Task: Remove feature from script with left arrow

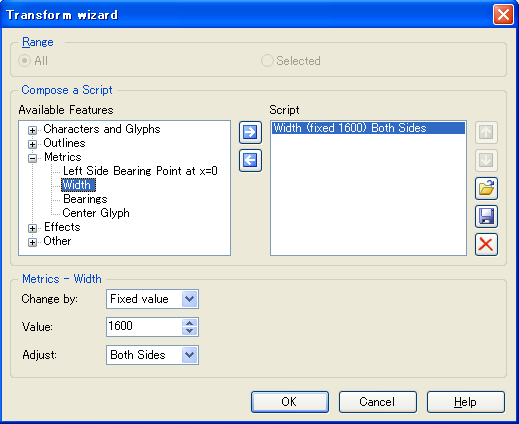Action: 250,160
